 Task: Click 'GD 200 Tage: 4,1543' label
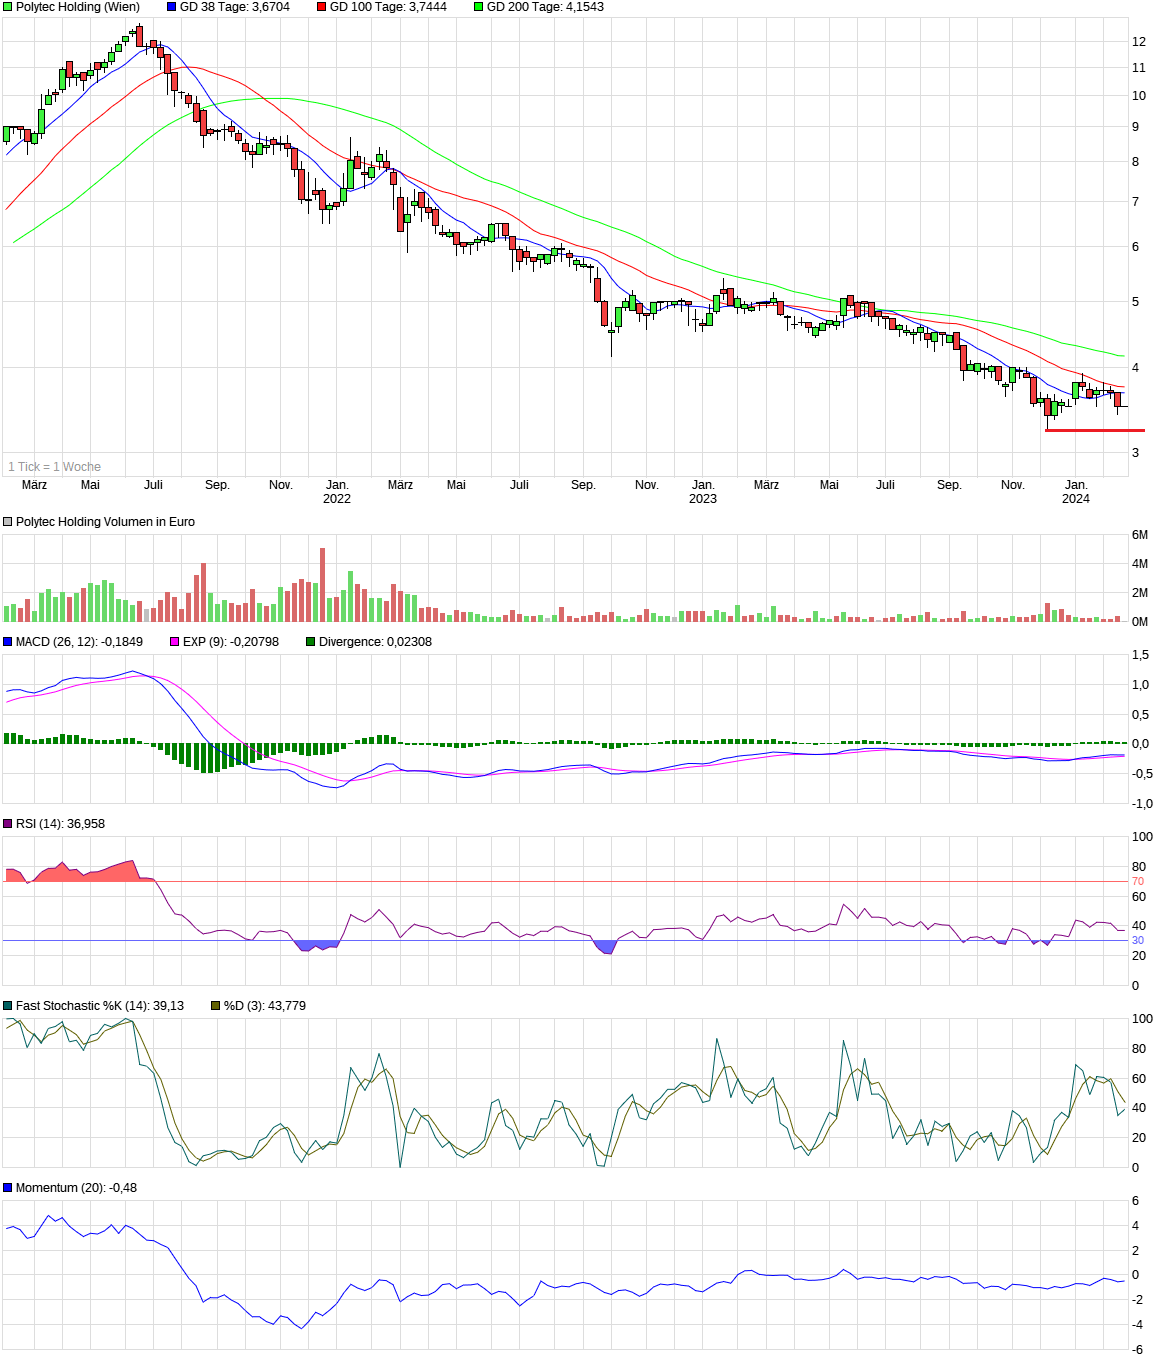coord(546,7)
